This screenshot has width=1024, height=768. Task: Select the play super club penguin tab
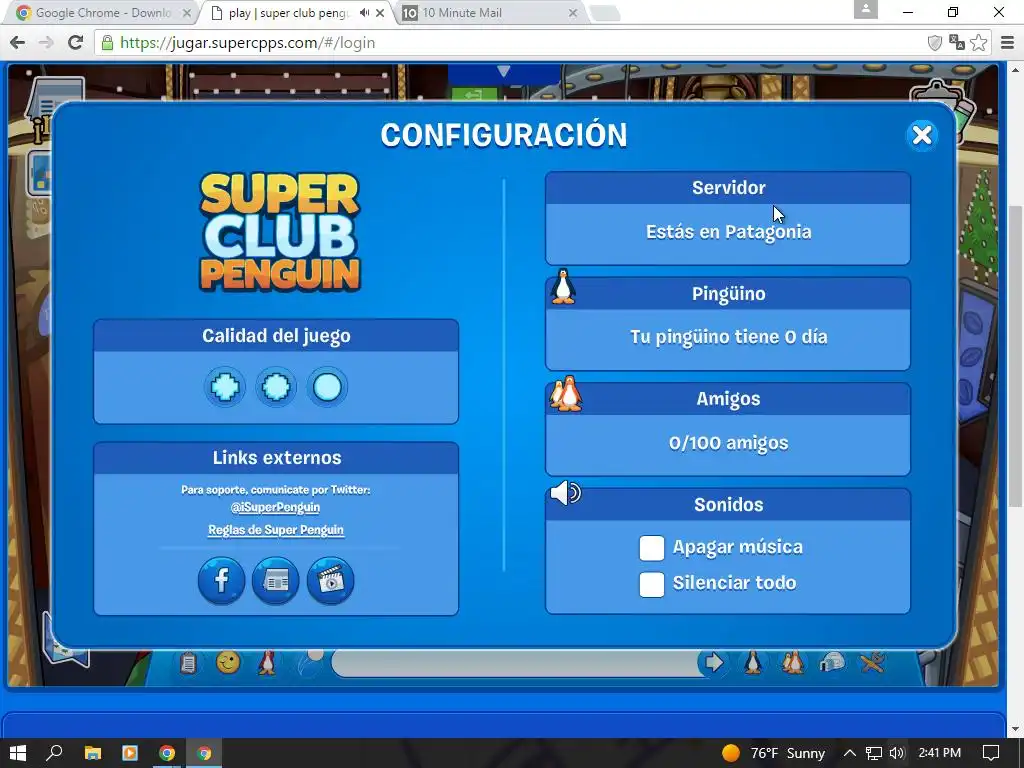pos(289,12)
